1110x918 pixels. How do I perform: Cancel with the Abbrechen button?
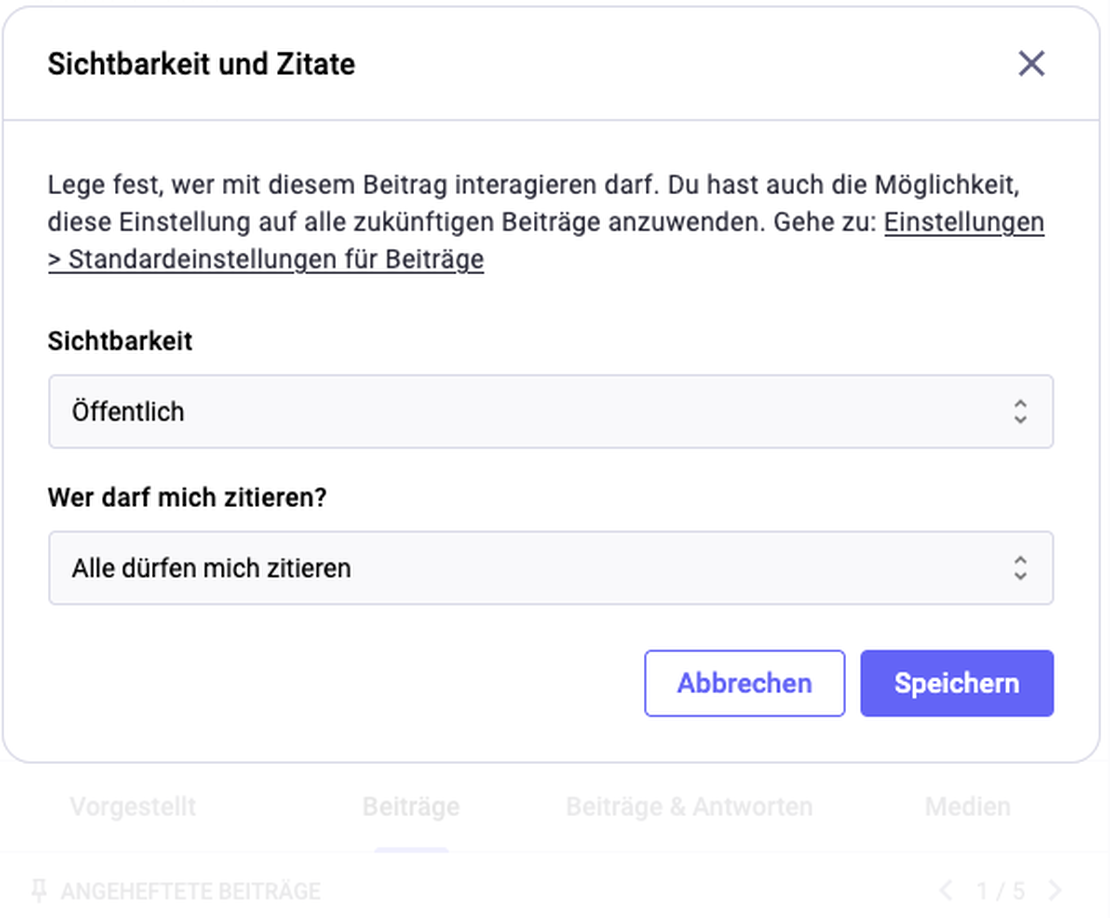(744, 683)
